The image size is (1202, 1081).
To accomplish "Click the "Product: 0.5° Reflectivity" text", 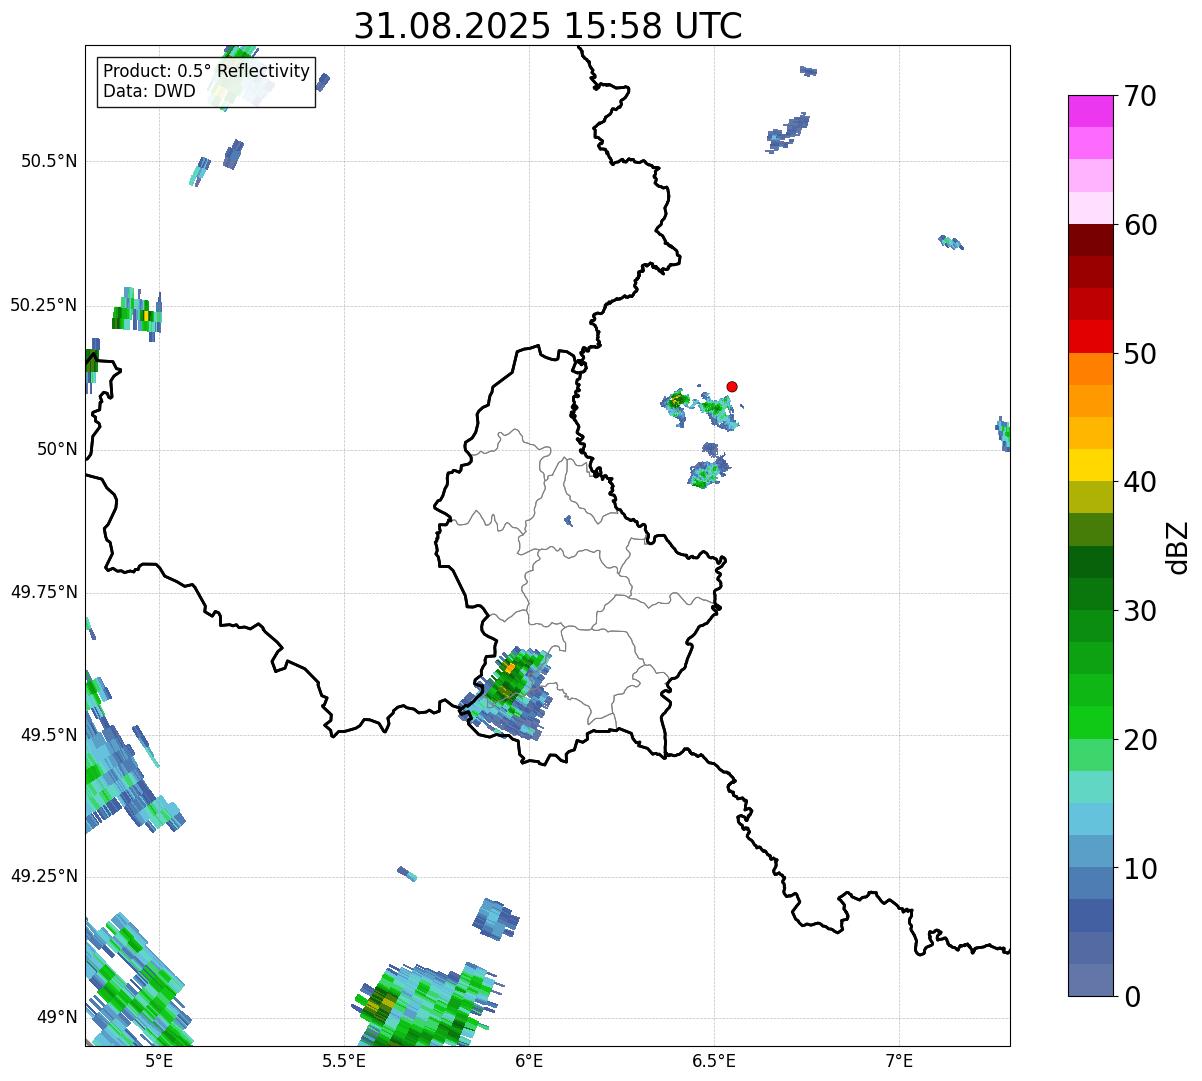I will tap(206, 72).
